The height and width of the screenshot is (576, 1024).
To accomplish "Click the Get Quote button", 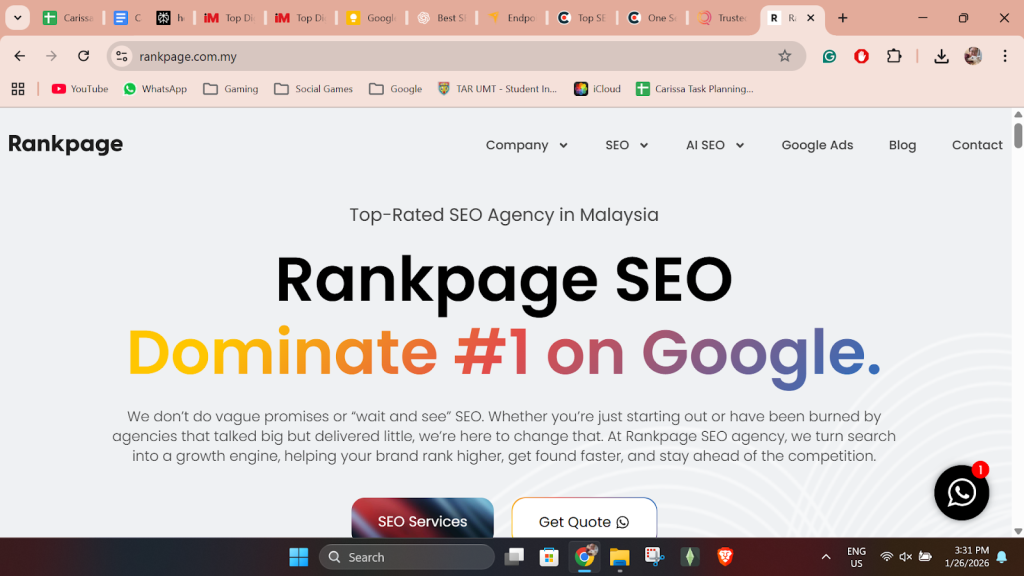I will pos(584,519).
